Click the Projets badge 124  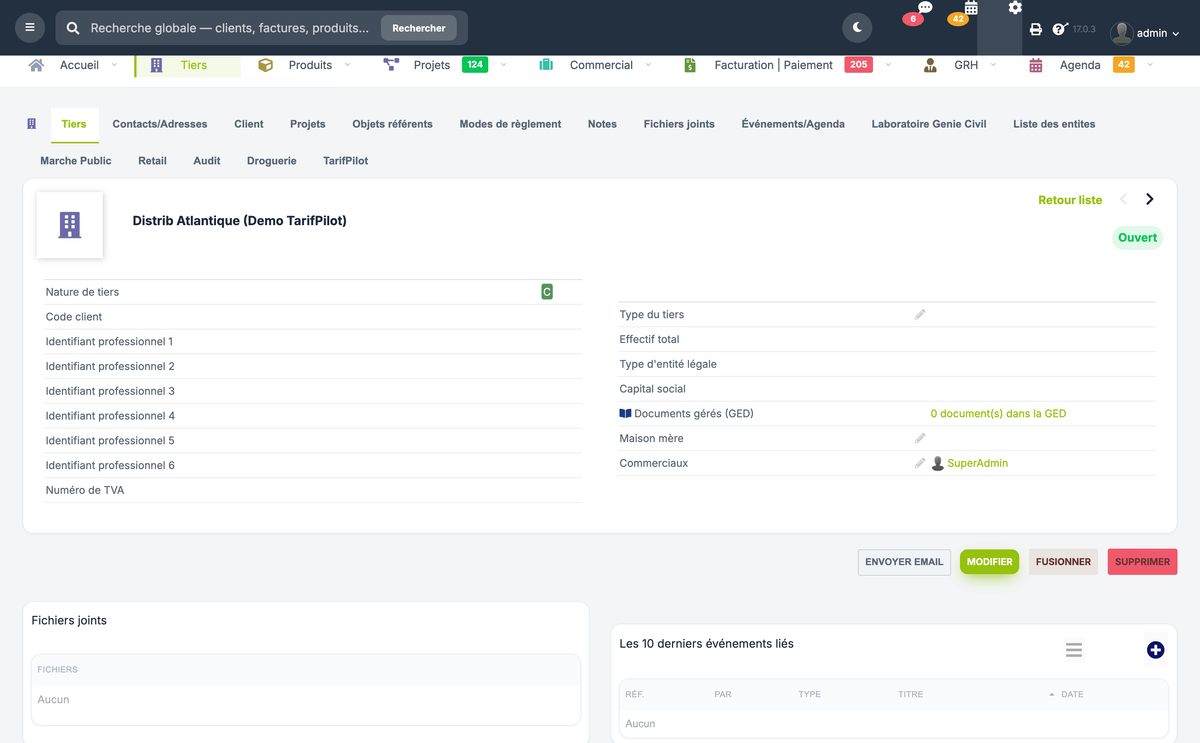coord(475,65)
